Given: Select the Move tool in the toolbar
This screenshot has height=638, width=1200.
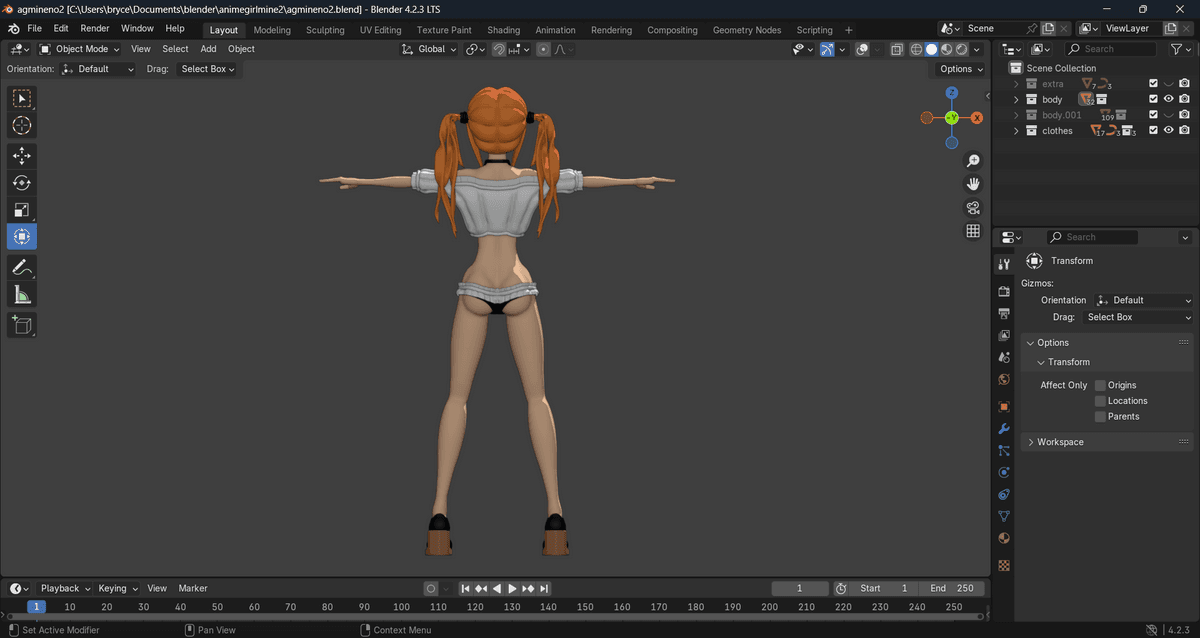Looking at the screenshot, I should click(22, 156).
